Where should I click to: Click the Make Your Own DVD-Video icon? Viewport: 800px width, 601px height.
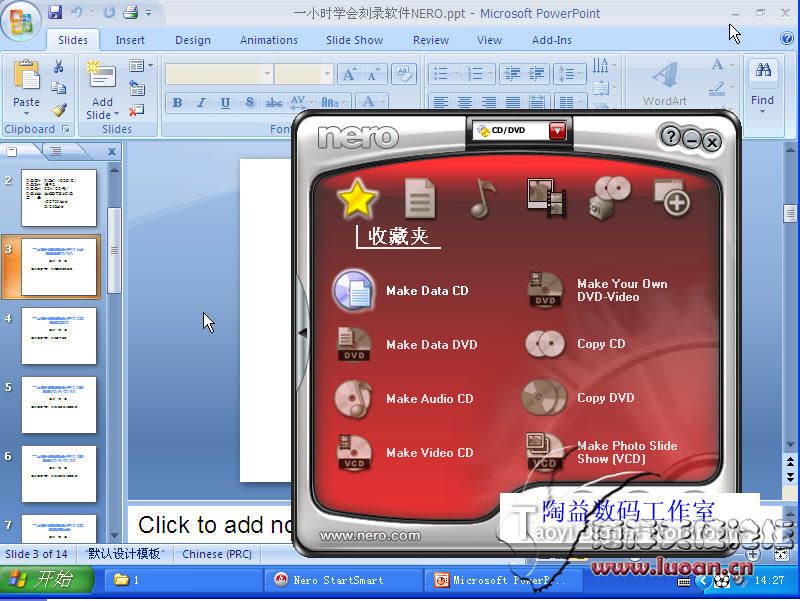tap(544, 289)
